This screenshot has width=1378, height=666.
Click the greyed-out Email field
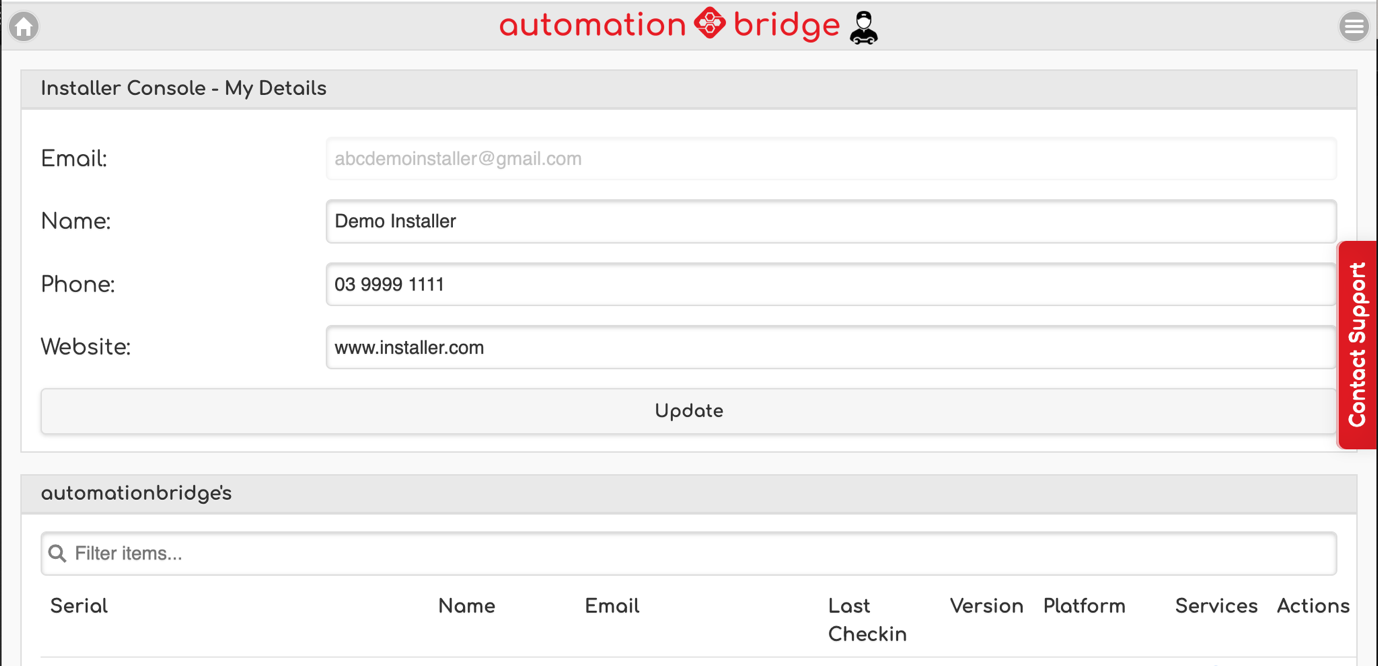point(830,159)
